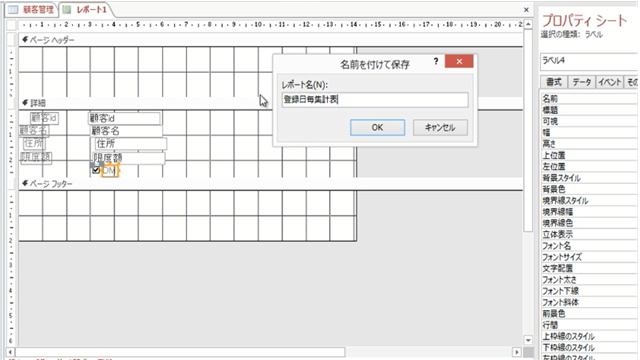Click the report selector box at ruler corner
640x360 pixels.
[11, 25]
